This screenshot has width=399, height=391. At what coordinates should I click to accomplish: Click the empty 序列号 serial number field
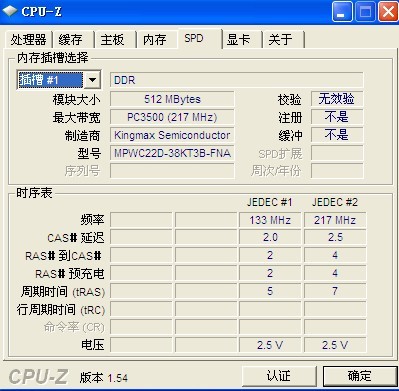172,171
